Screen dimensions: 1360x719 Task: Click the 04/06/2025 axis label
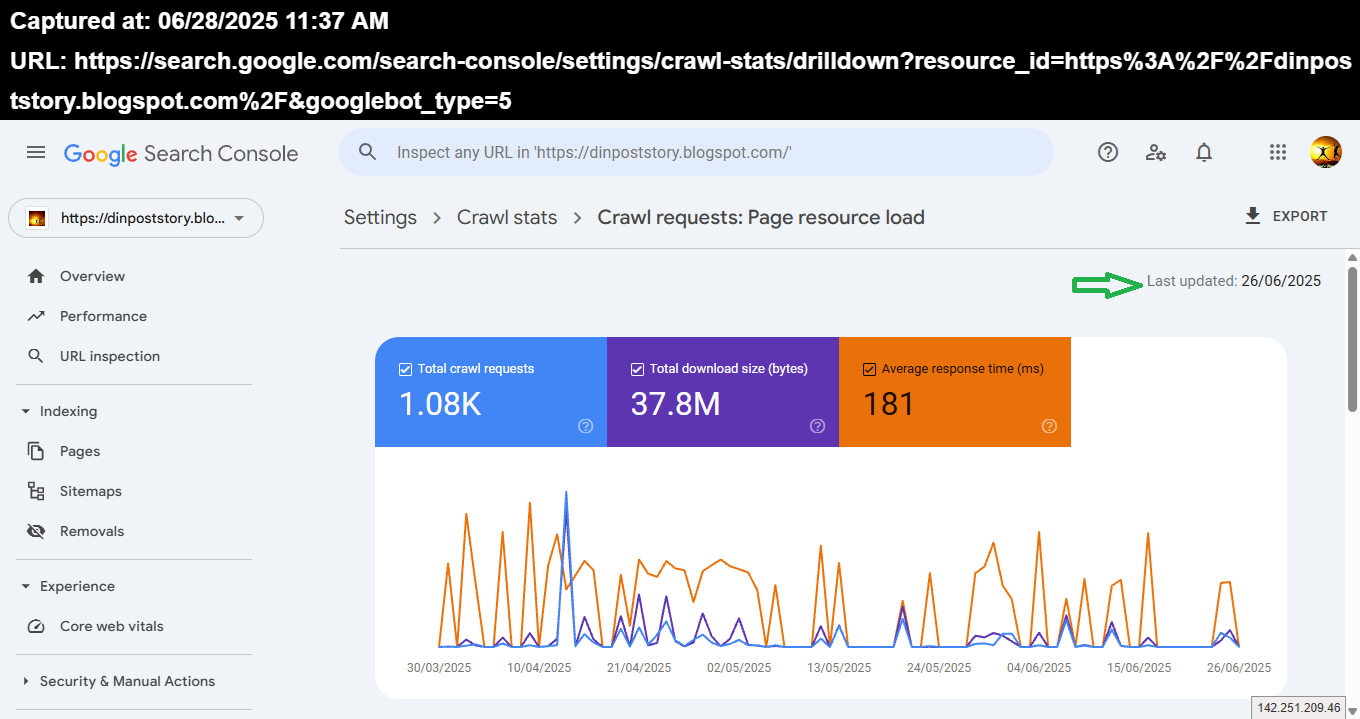1039,667
